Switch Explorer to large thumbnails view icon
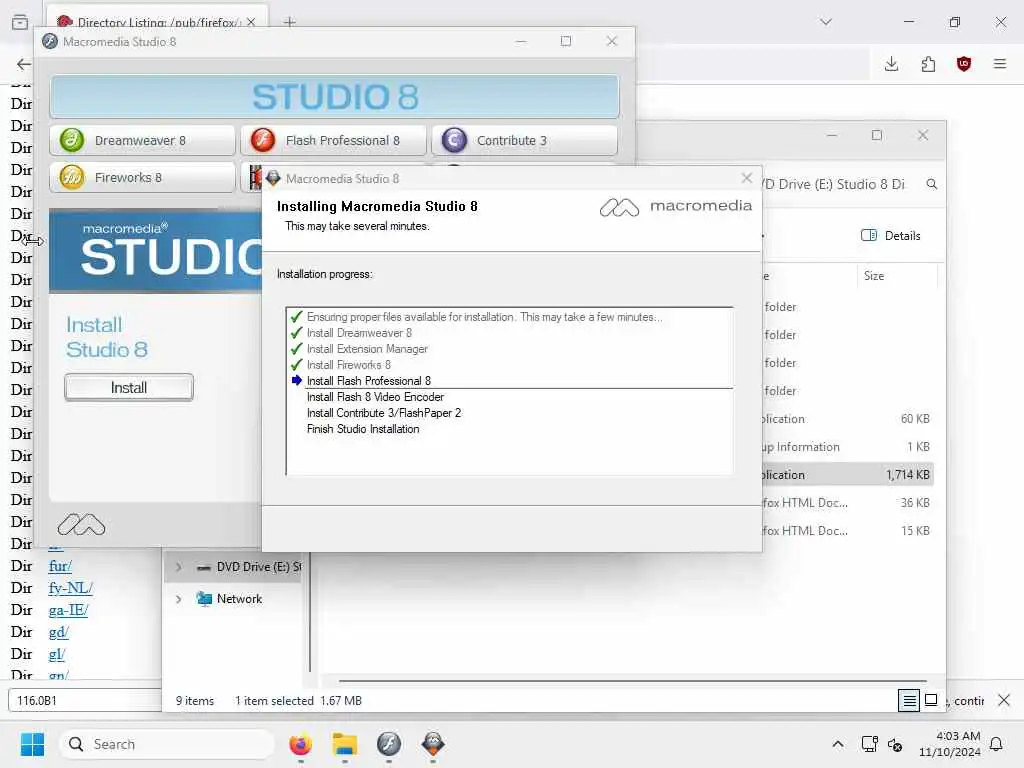1024x768 pixels. tap(932, 700)
